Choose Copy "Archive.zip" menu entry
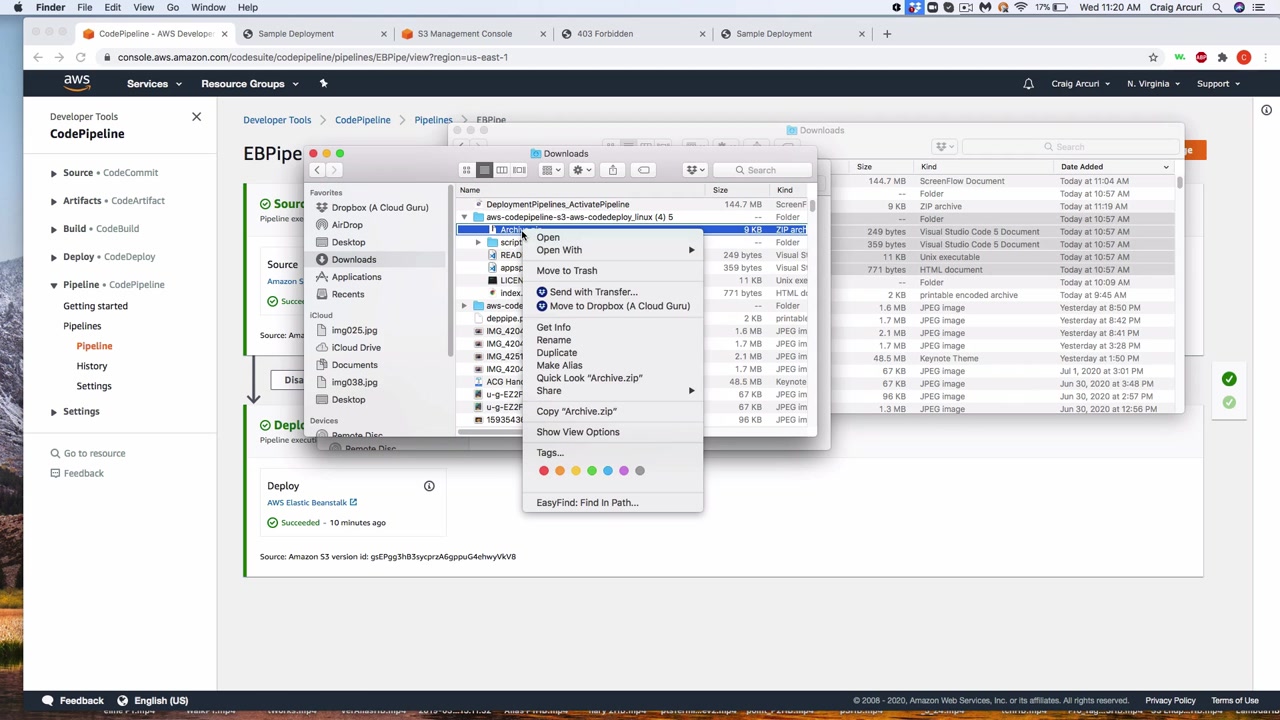The image size is (1280, 720). [x=613, y=411]
